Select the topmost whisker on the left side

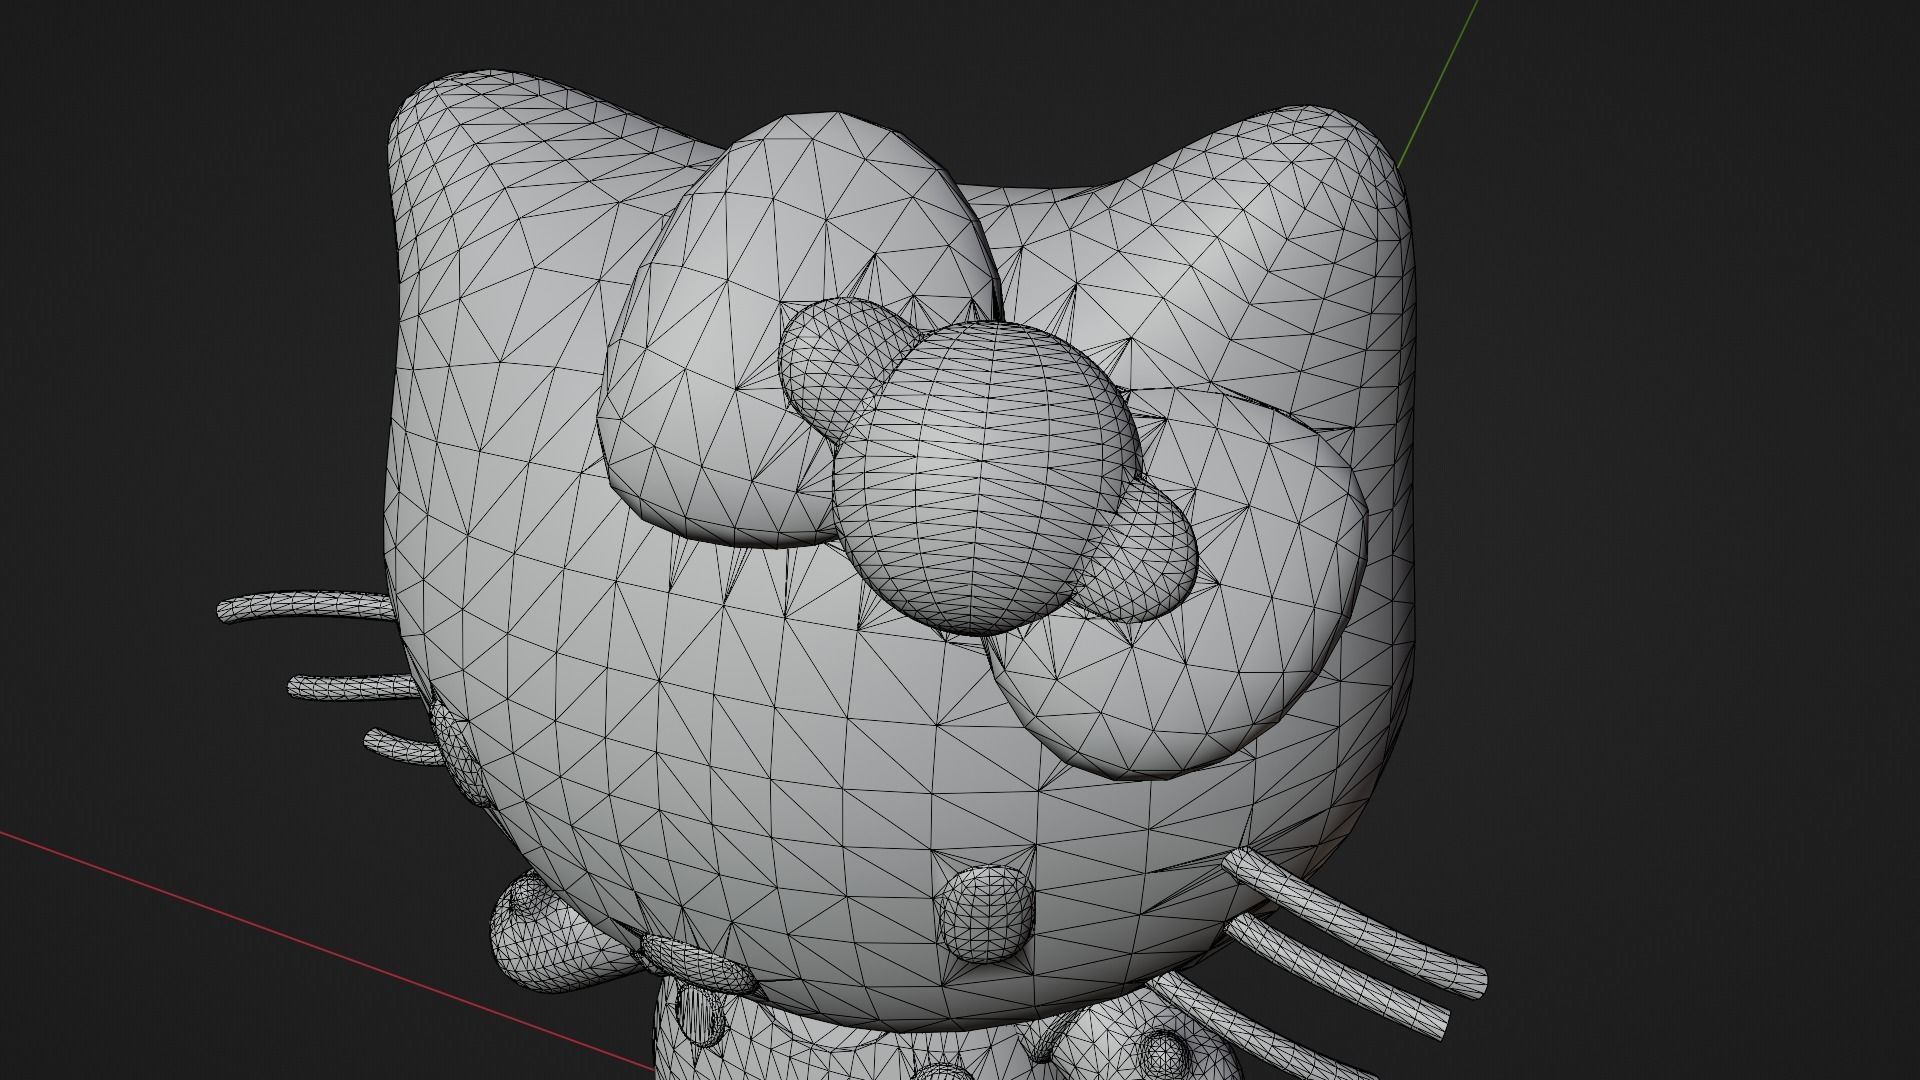point(305,606)
